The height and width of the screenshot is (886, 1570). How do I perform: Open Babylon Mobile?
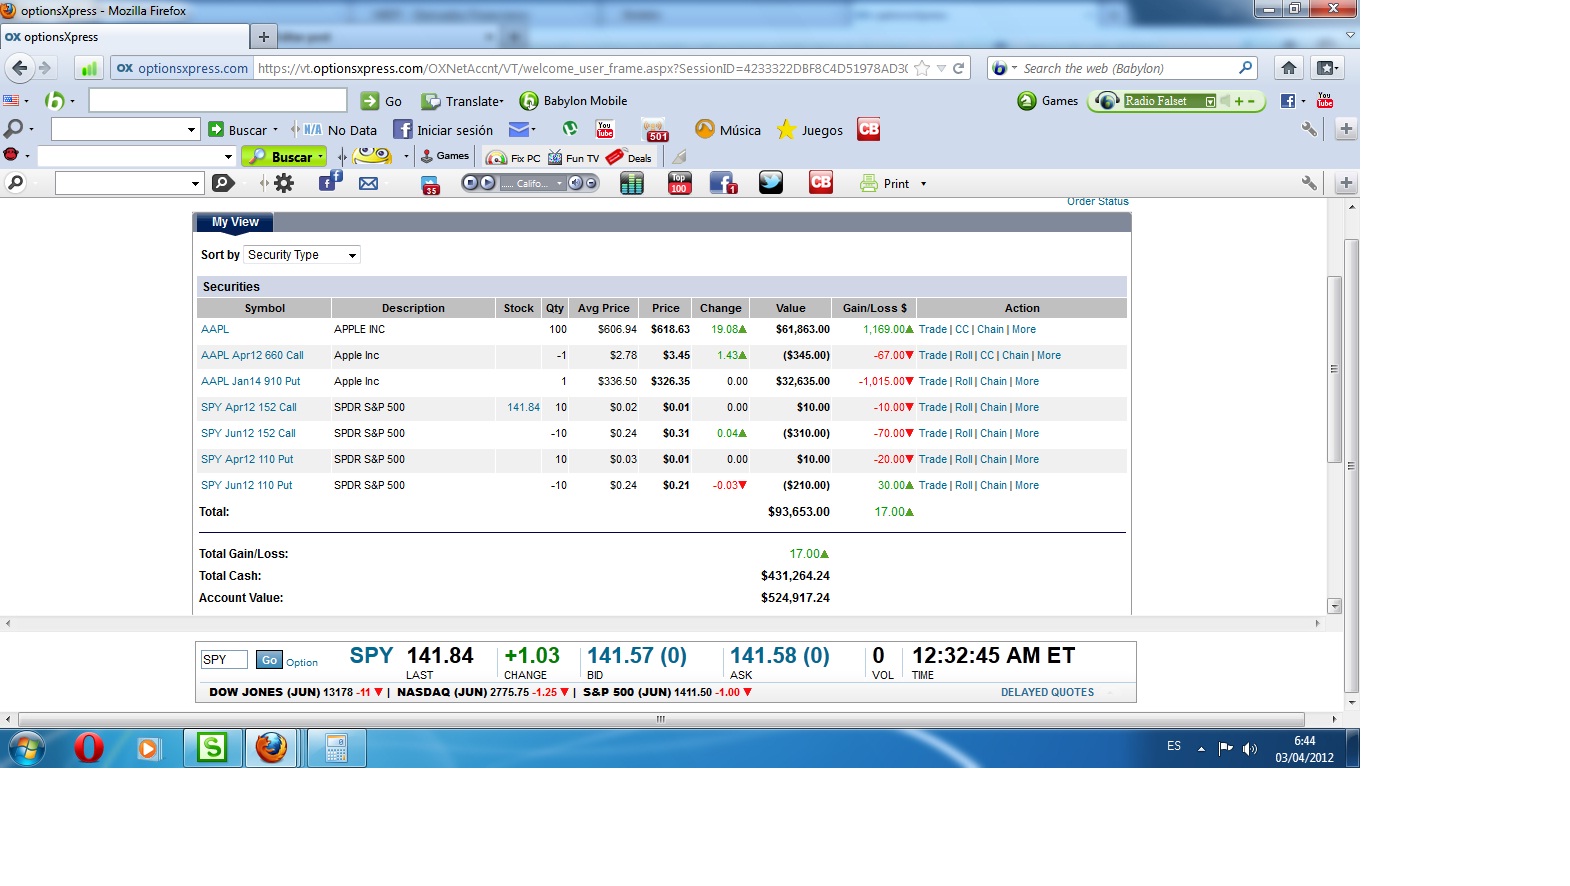point(574,101)
